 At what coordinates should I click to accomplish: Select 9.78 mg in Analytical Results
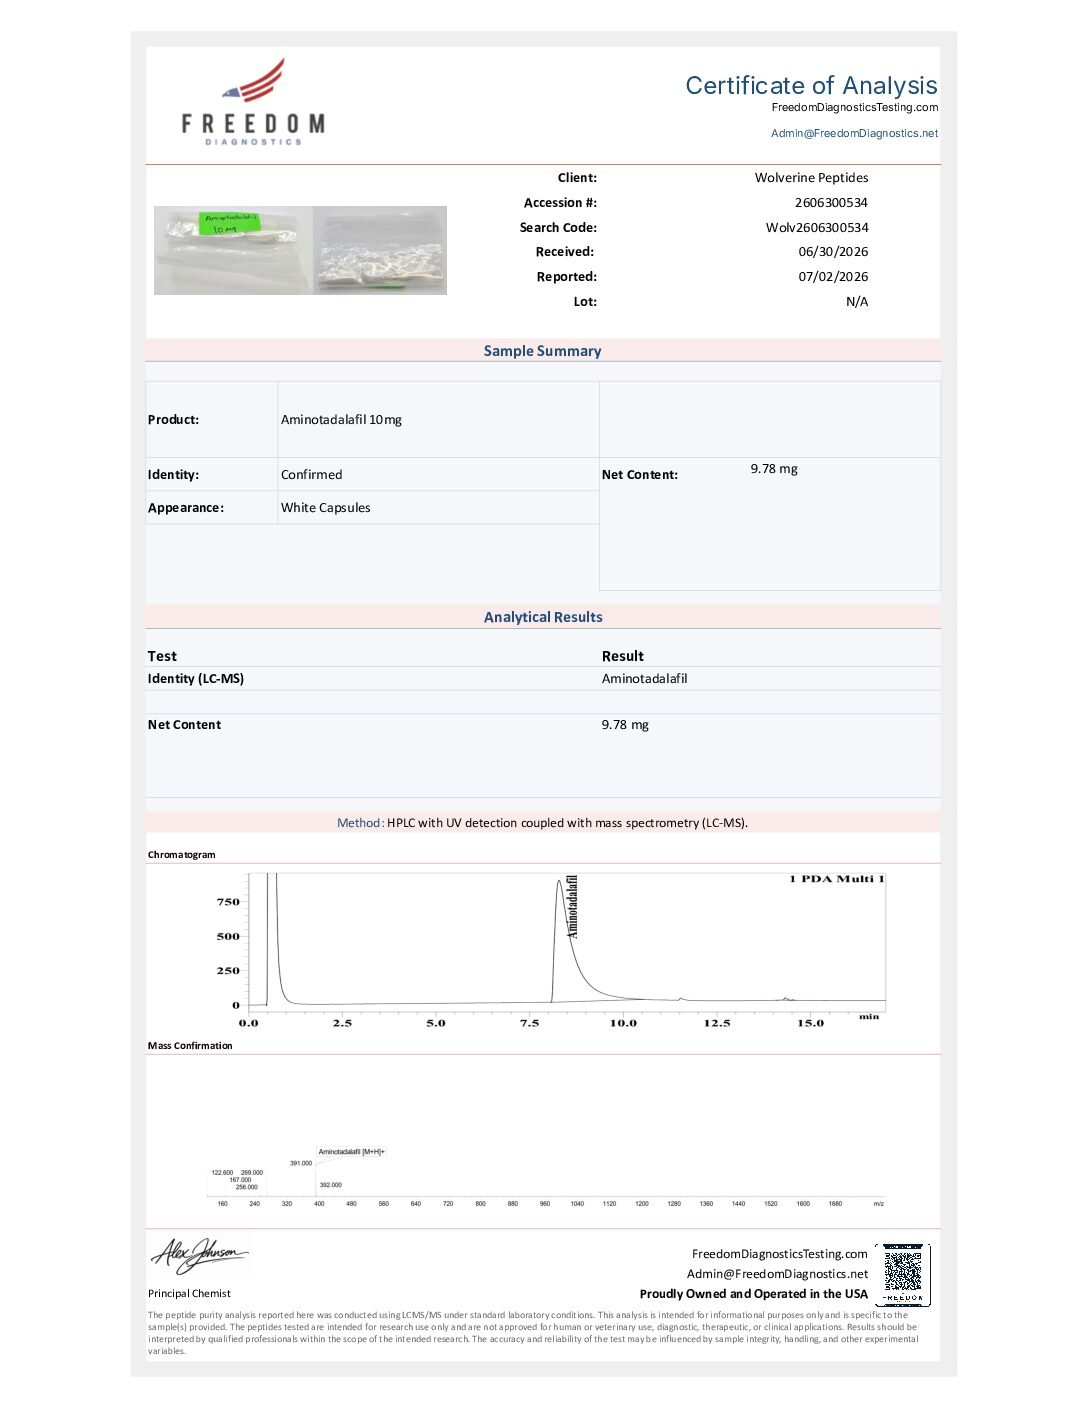625,725
